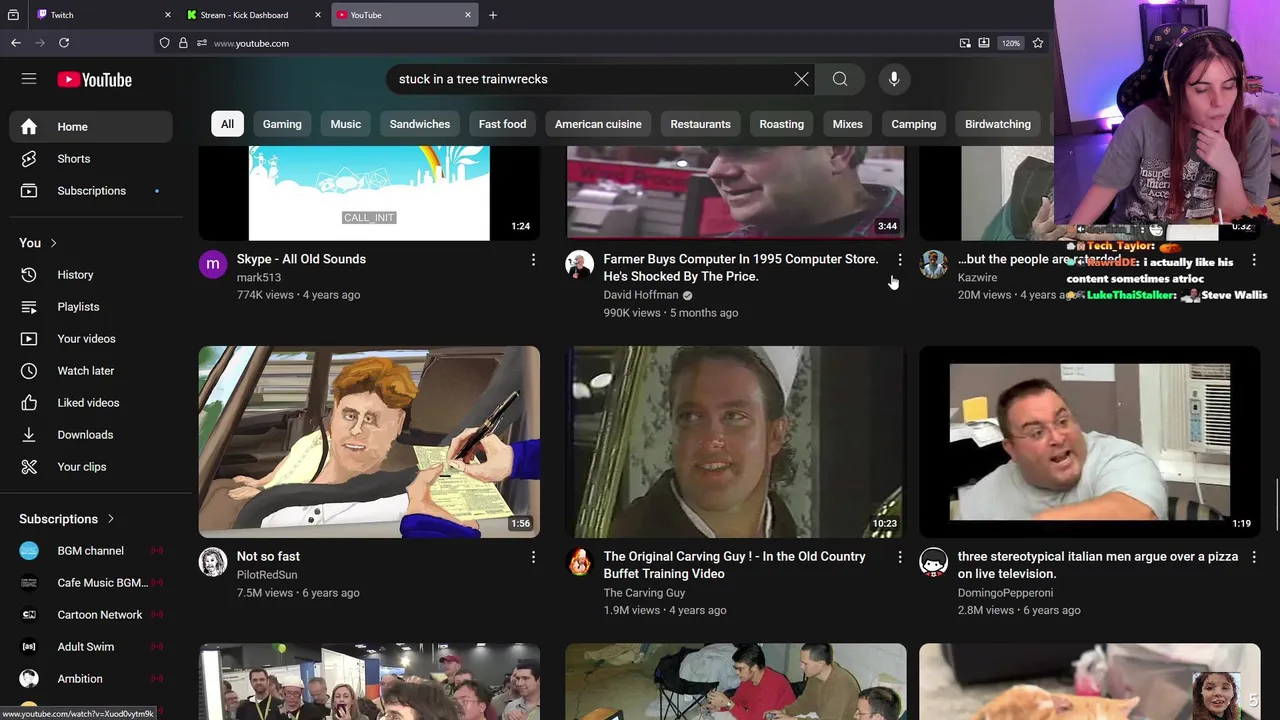The width and height of the screenshot is (1280, 720).
Task: Open mark513 channel avatar
Action: [x=213, y=264]
